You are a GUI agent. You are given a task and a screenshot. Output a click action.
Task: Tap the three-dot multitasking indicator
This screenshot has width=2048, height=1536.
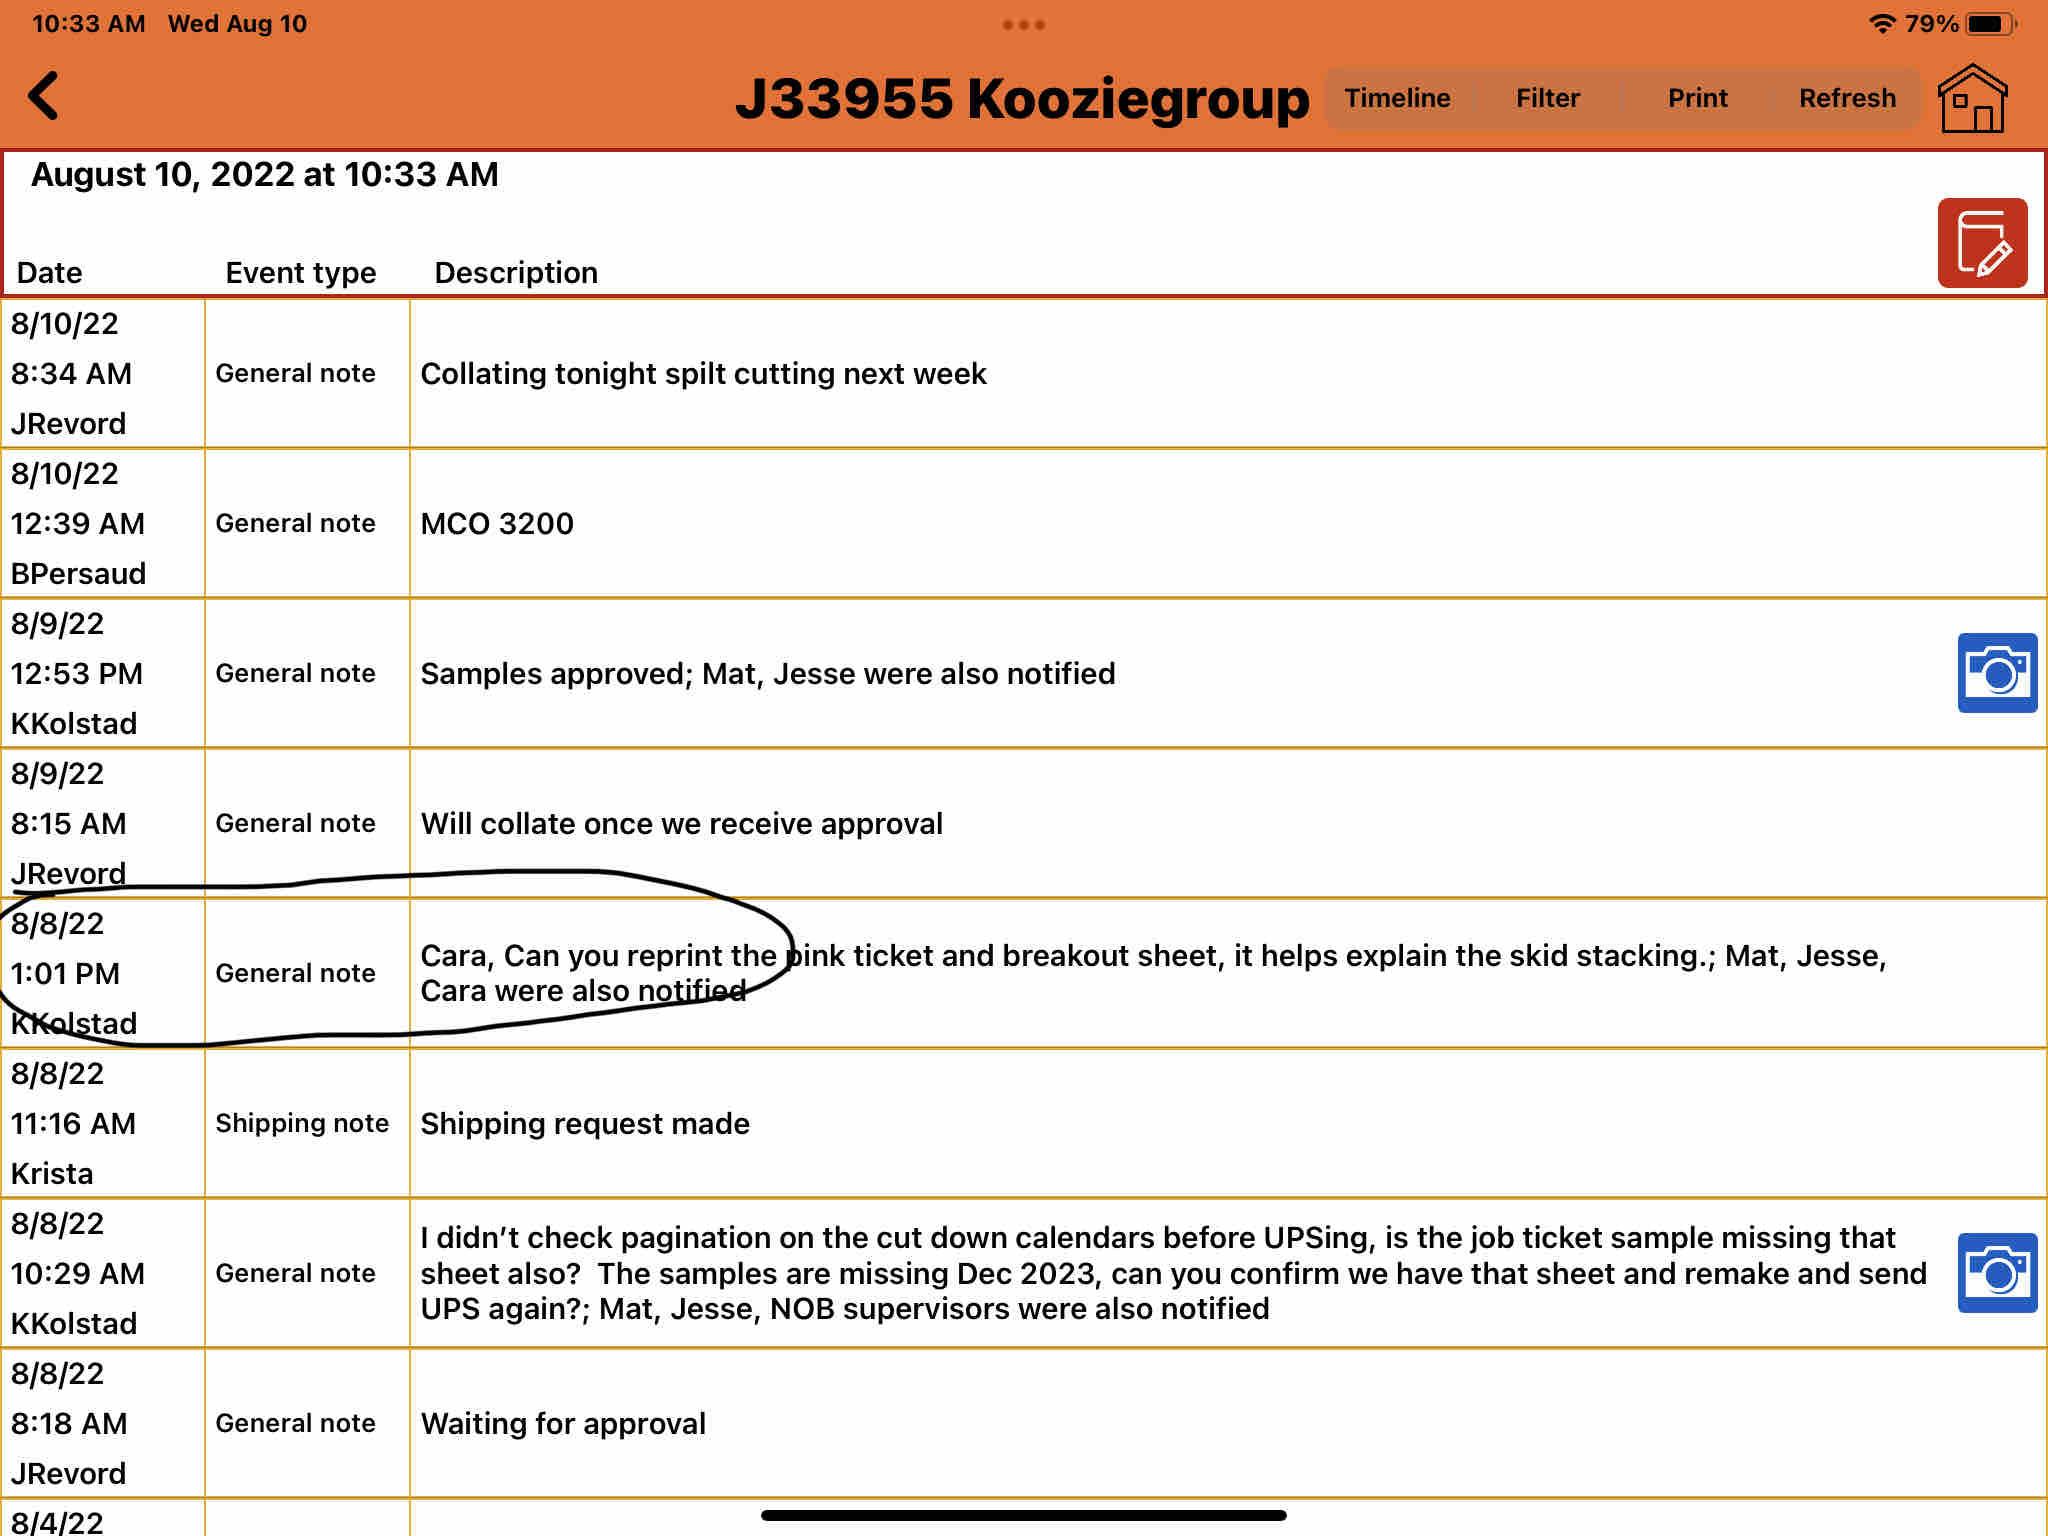[x=1023, y=24]
